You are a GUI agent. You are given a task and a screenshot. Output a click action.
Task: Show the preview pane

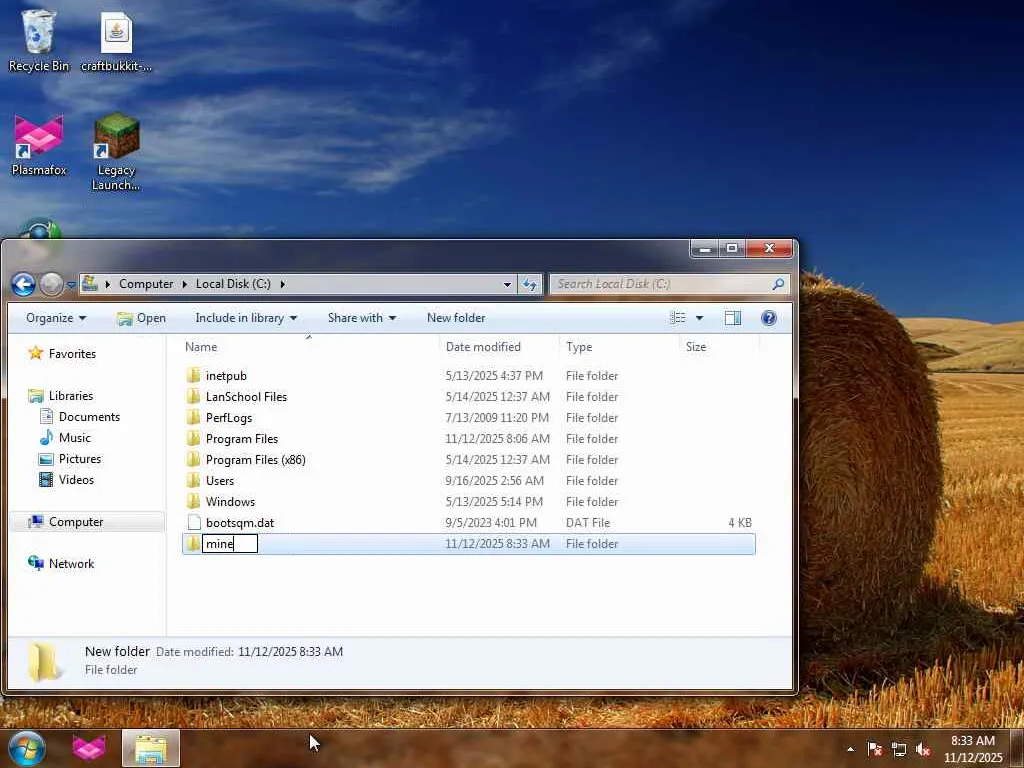(733, 318)
